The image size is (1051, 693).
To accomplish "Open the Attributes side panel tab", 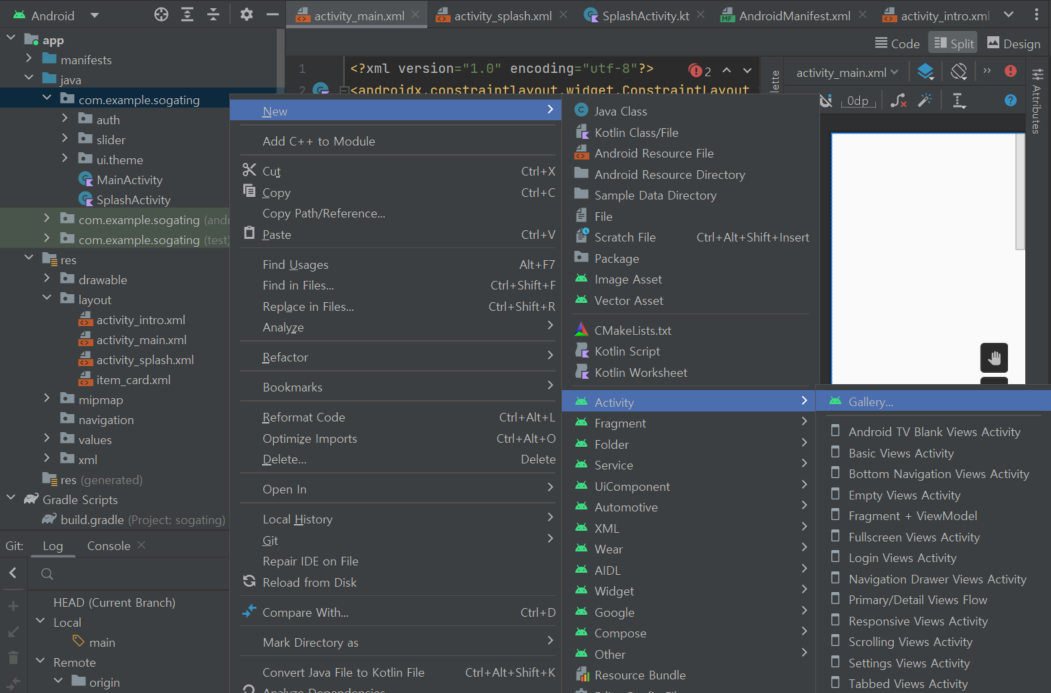I will pos(1037,101).
